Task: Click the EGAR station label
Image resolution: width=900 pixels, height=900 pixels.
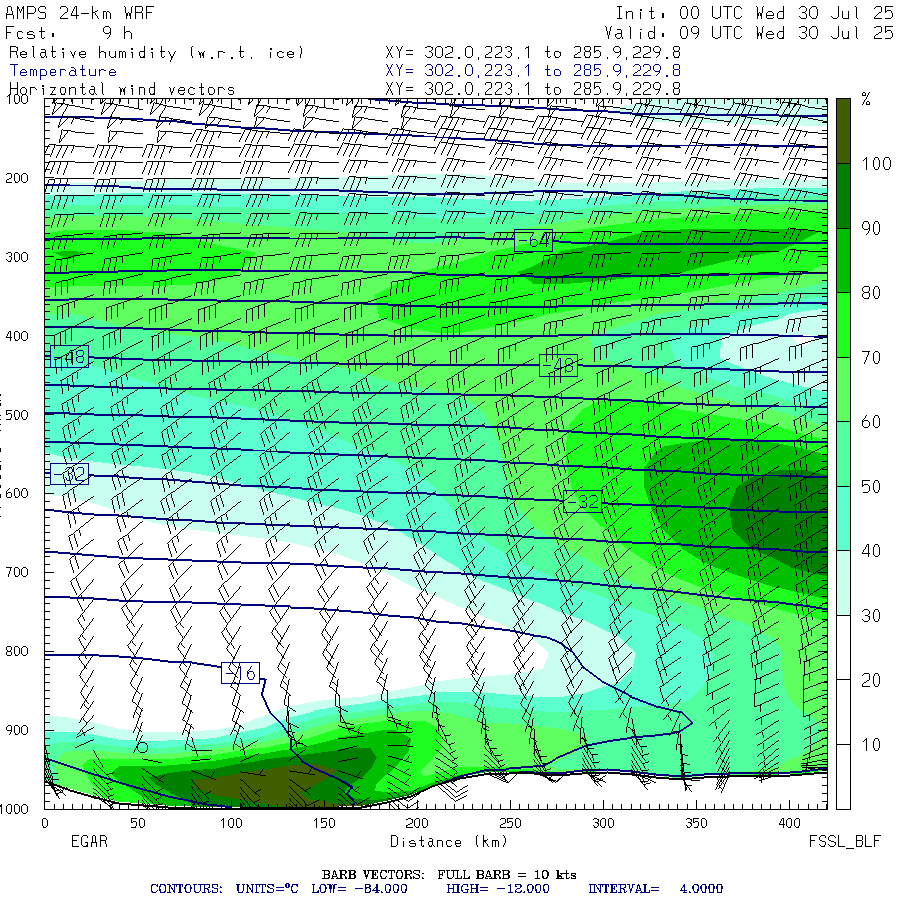Action: (x=89, y=841)
